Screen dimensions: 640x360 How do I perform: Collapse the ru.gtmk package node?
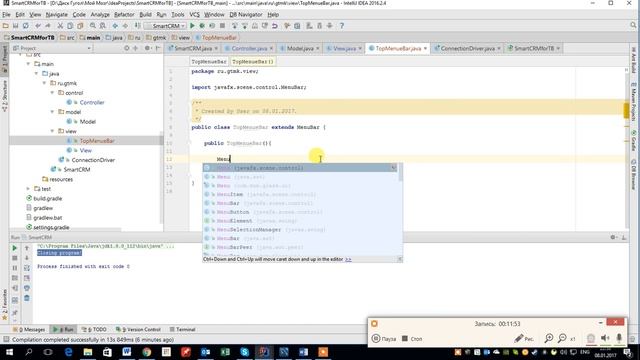(44, 83)
